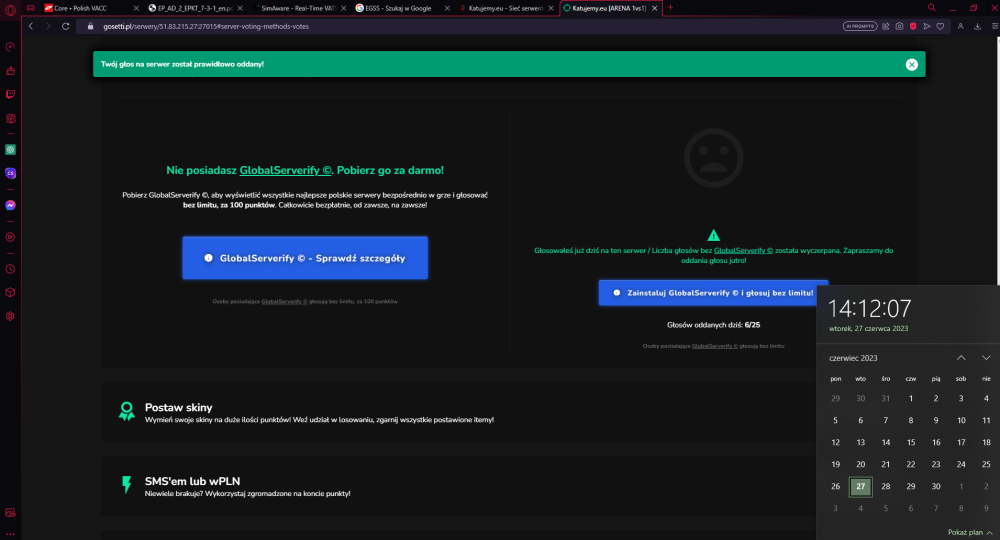
Task: Open the easy setup sliders icon
Action: coord(994,26)
